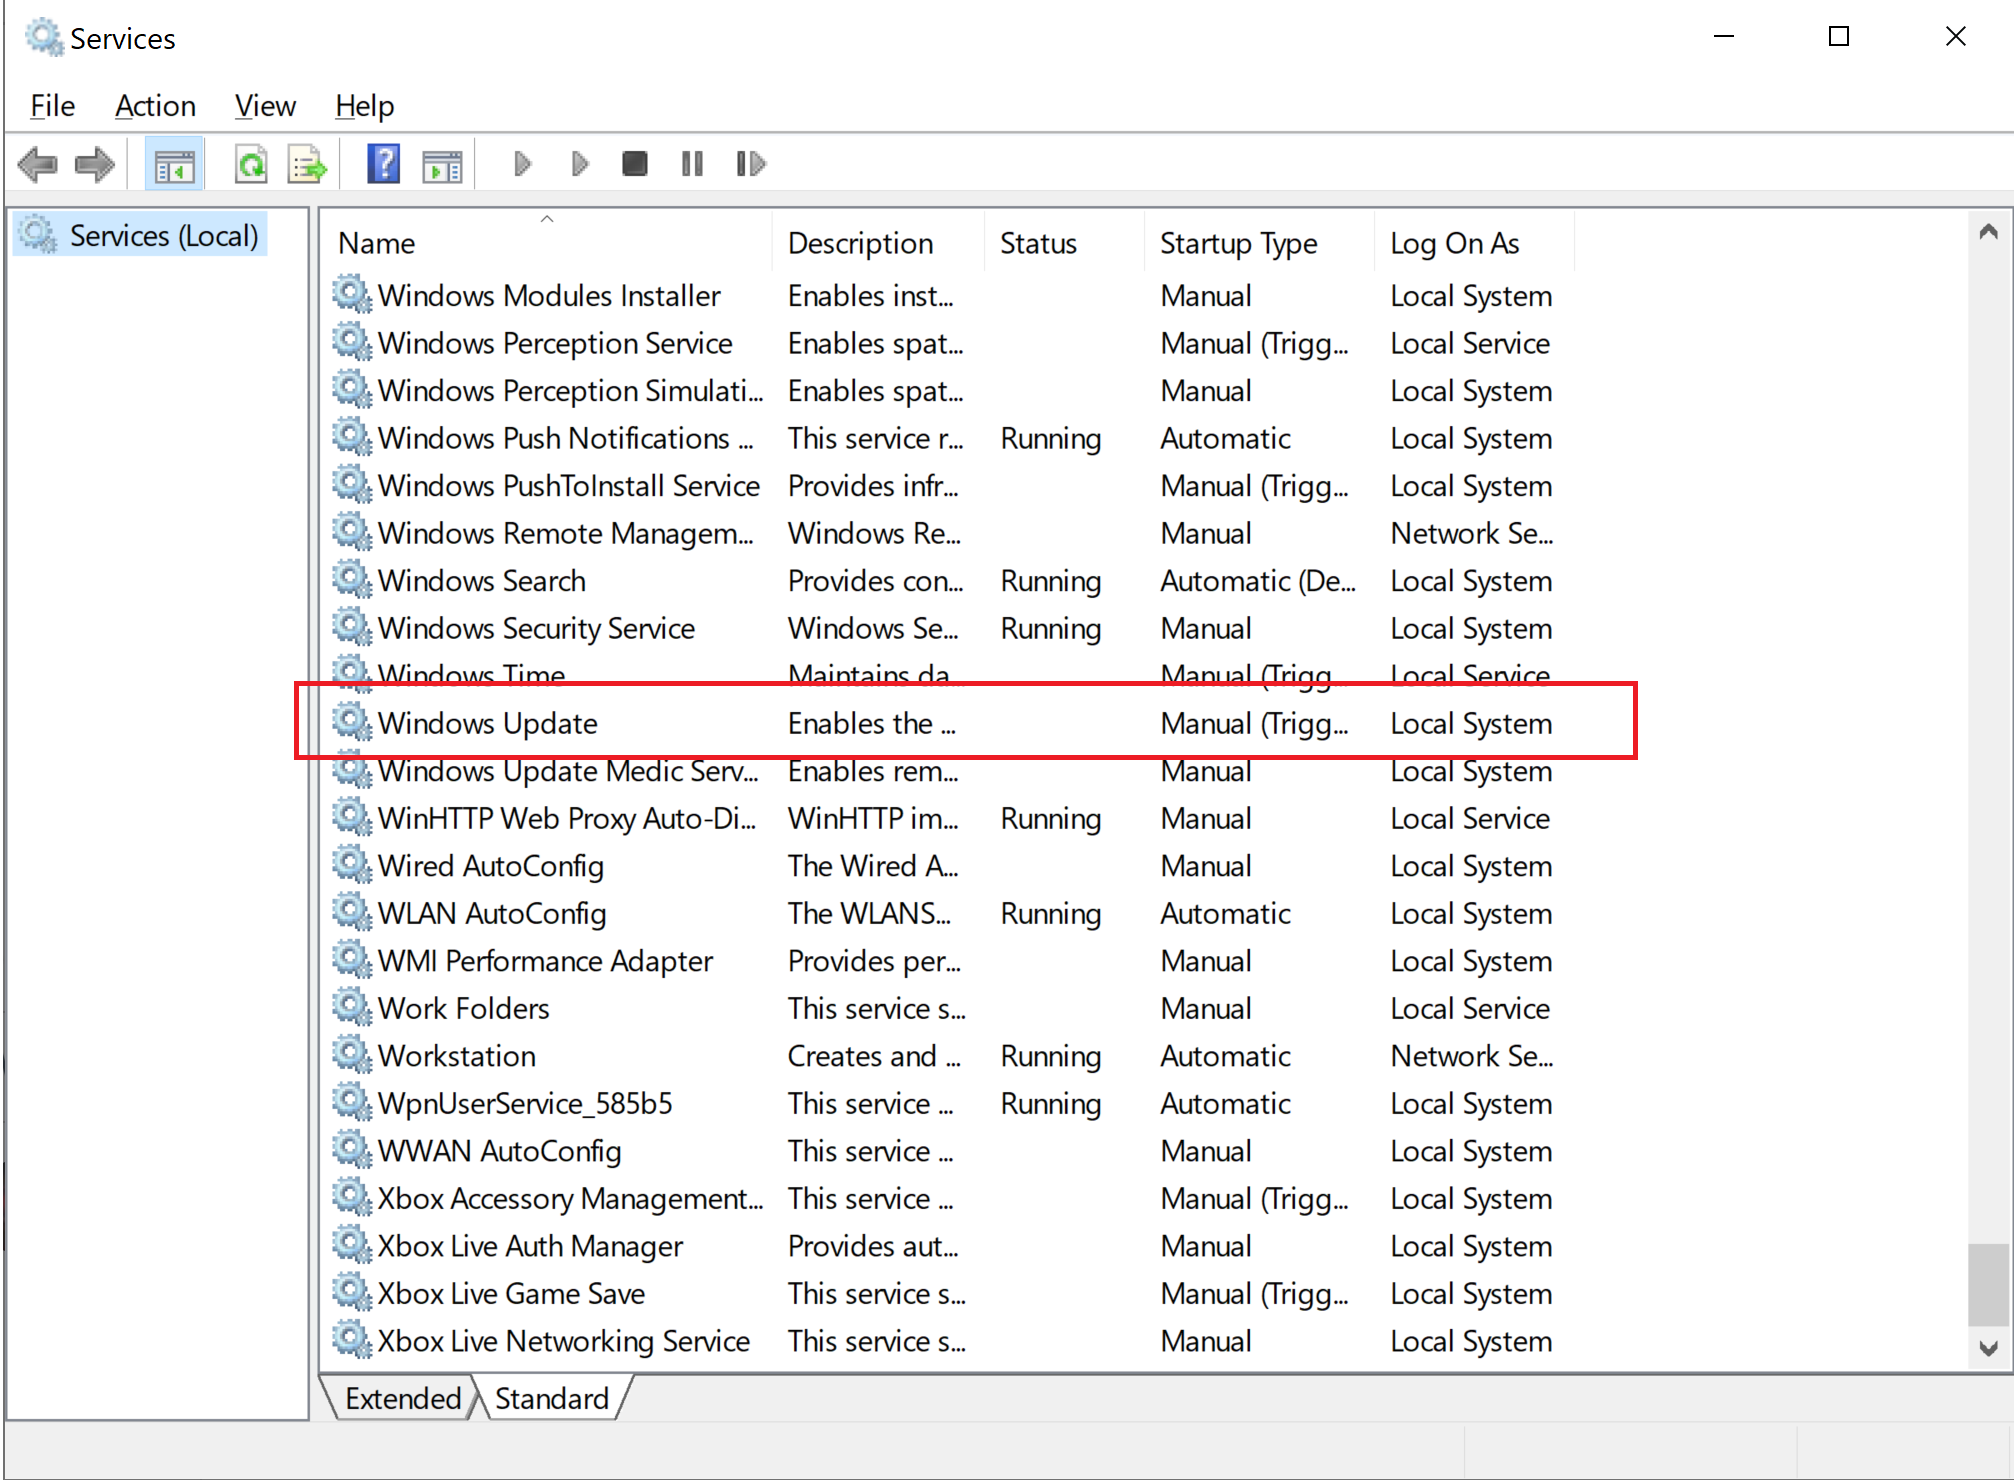Switch to the Extended tab
Image resolution: width=2014 pixels, height=1482 pixels.
coord(403,1398)
